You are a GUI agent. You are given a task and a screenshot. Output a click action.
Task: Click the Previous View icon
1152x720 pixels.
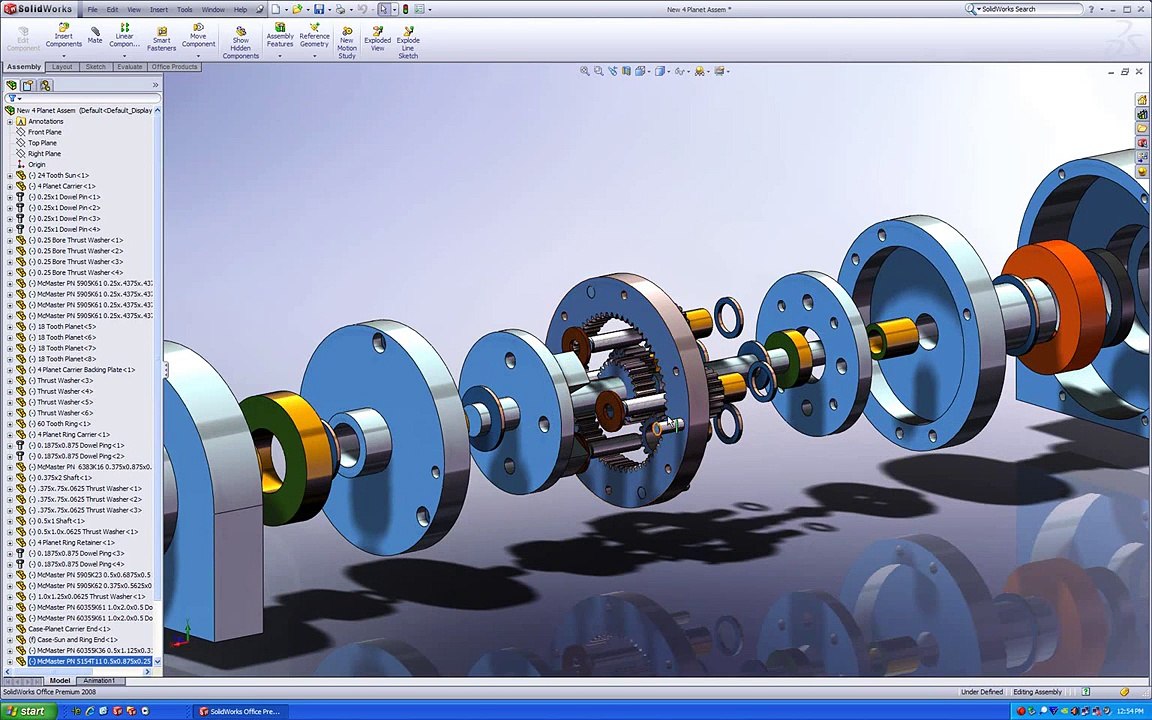(613, 71)
